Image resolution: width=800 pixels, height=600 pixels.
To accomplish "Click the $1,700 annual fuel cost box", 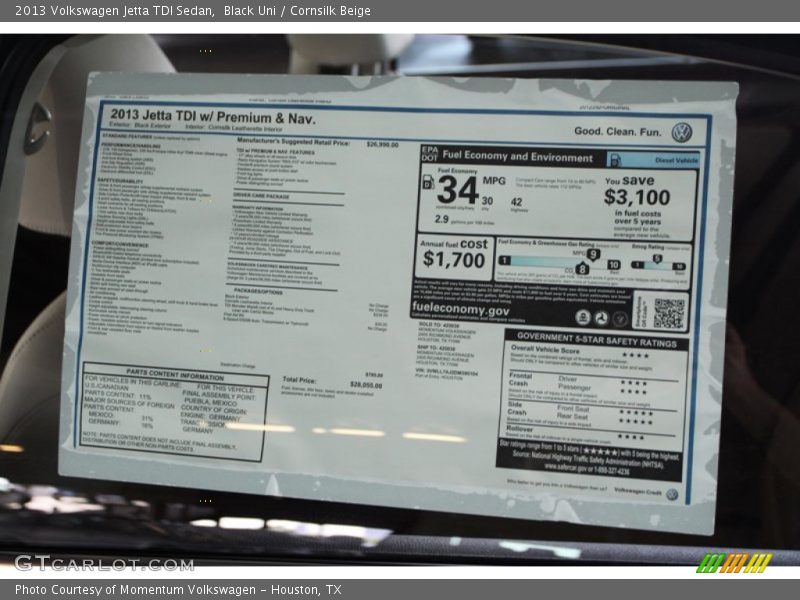I will coord(454,257).
